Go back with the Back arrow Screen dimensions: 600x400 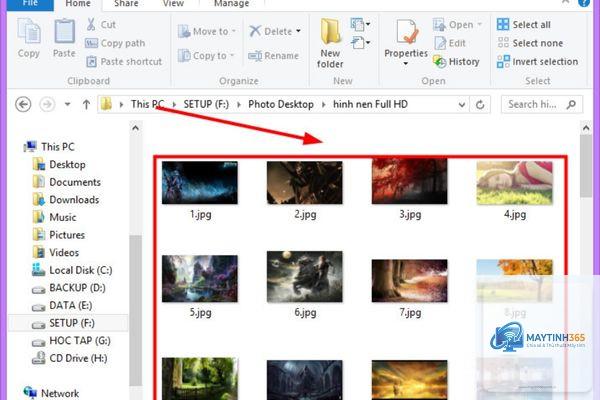tap(23, 104)
